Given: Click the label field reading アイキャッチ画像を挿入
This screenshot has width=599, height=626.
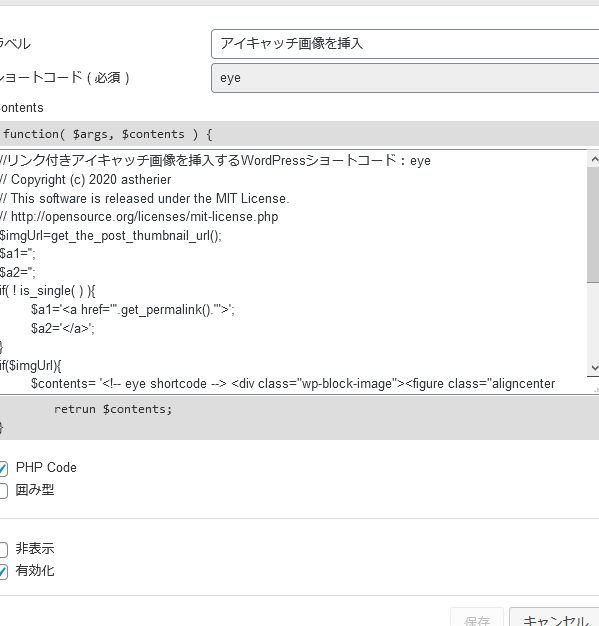Looking at the screenshot, I should tap(405, 44).
